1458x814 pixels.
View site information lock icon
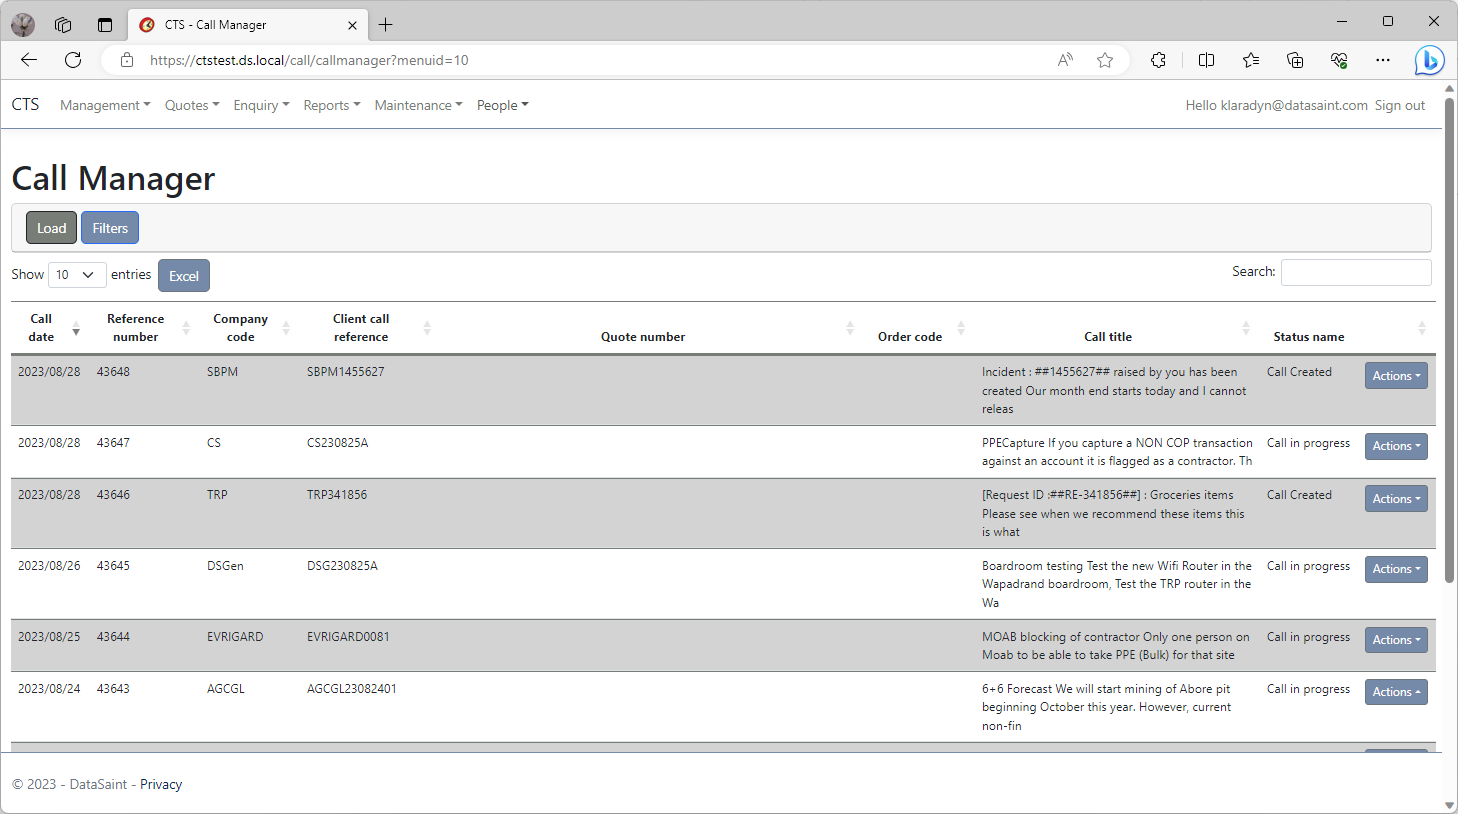pyautogui.click(x=127, y=60)
